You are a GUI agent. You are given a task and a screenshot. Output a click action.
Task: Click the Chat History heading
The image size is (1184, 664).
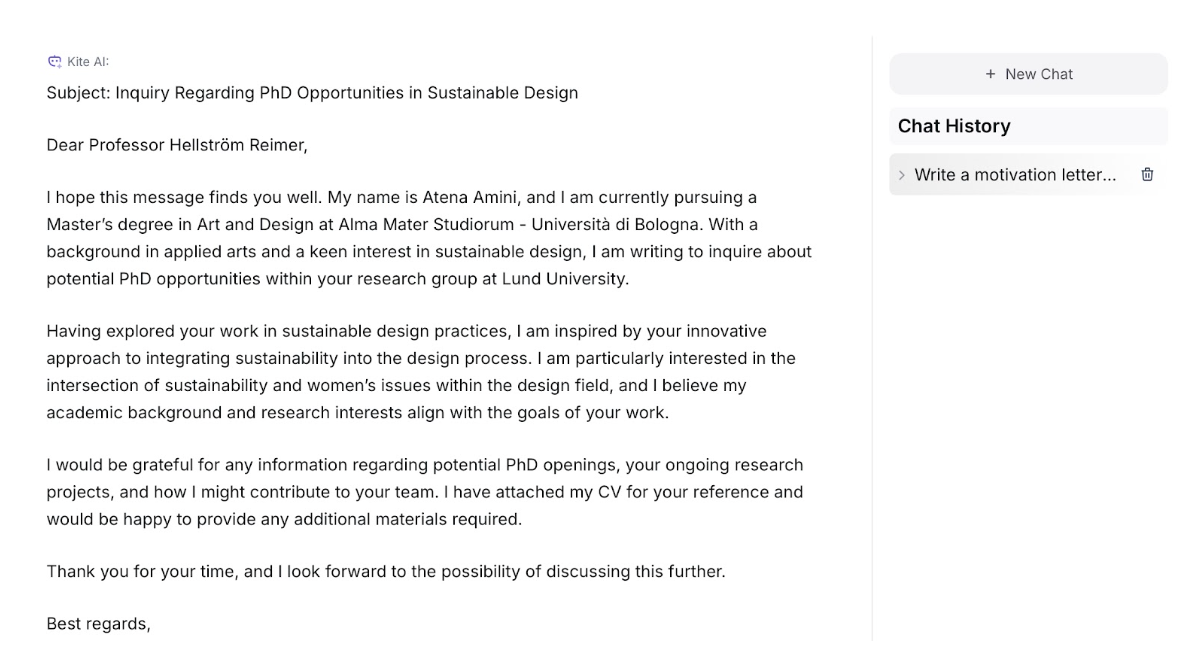click(954, 126)
